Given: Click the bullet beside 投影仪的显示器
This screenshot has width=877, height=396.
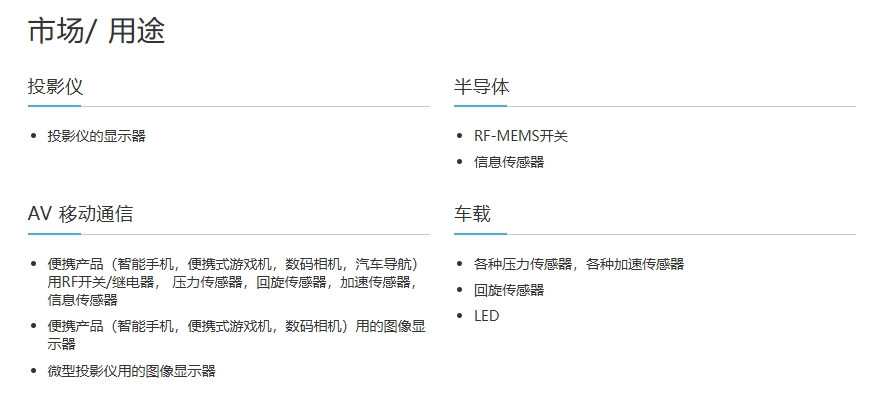Looking at the screenshot, I should [x=34, y=136].
